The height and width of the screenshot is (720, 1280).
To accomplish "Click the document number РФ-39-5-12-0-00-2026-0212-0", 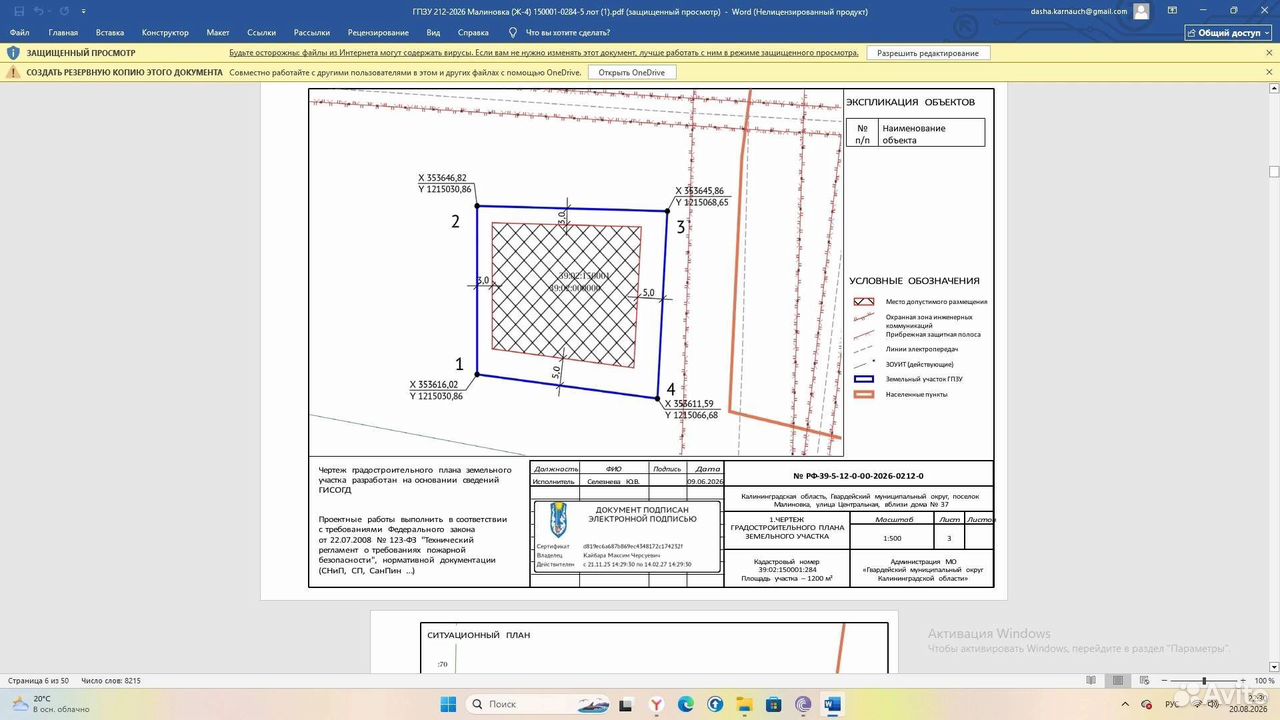I will 858,476.
